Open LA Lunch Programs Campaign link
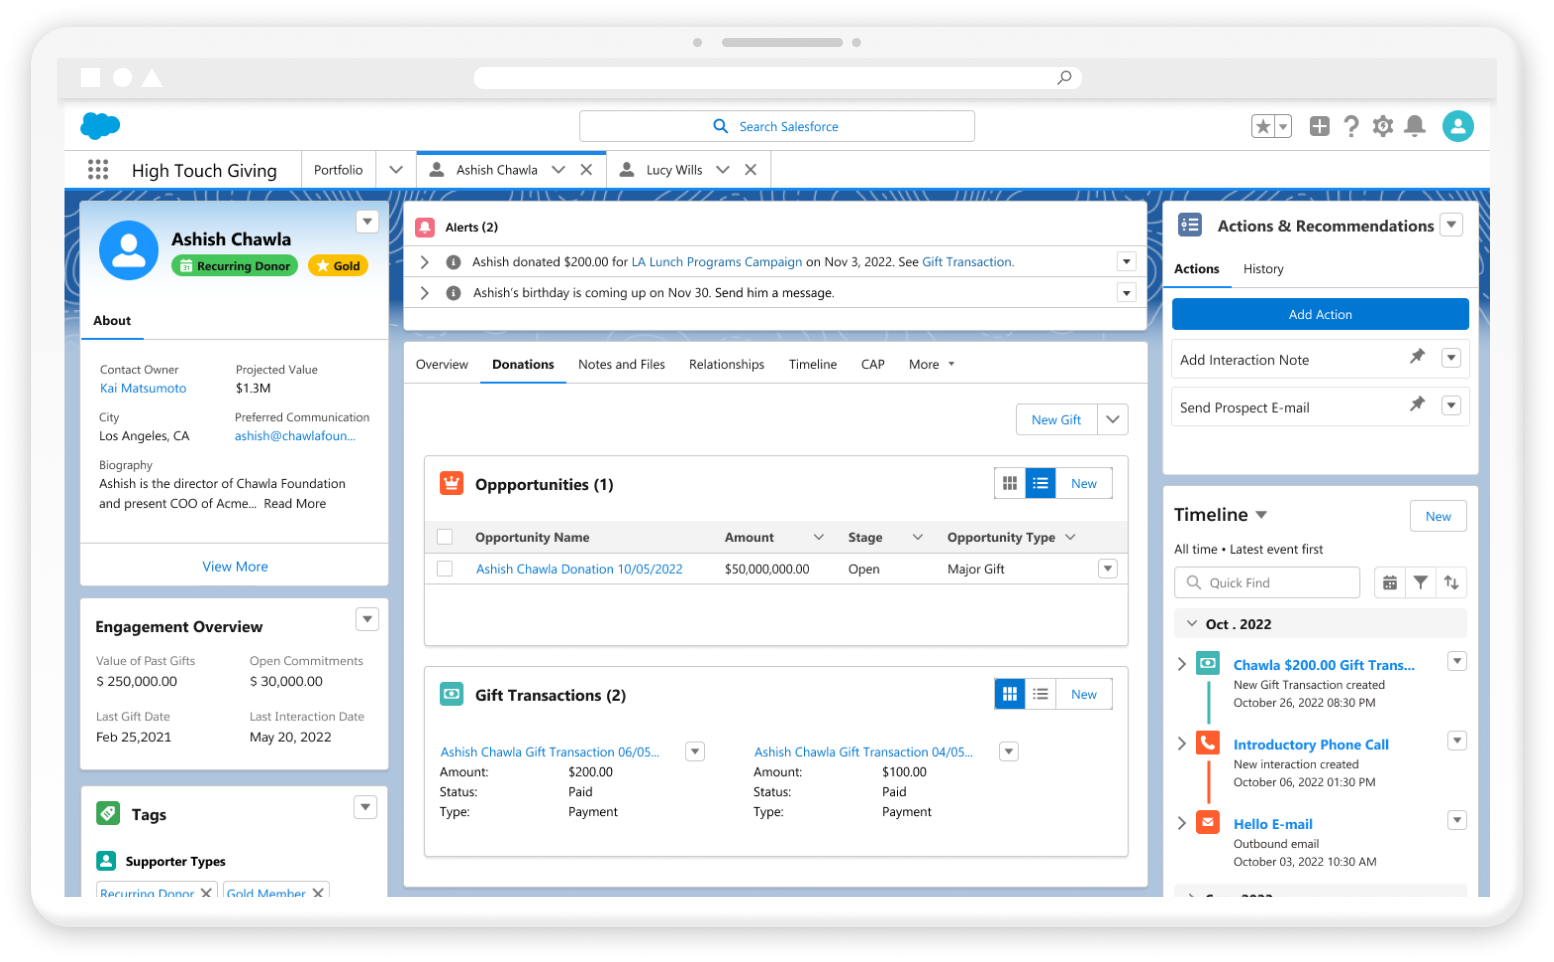Viewport: 1554px width, 962px height. 716,262
